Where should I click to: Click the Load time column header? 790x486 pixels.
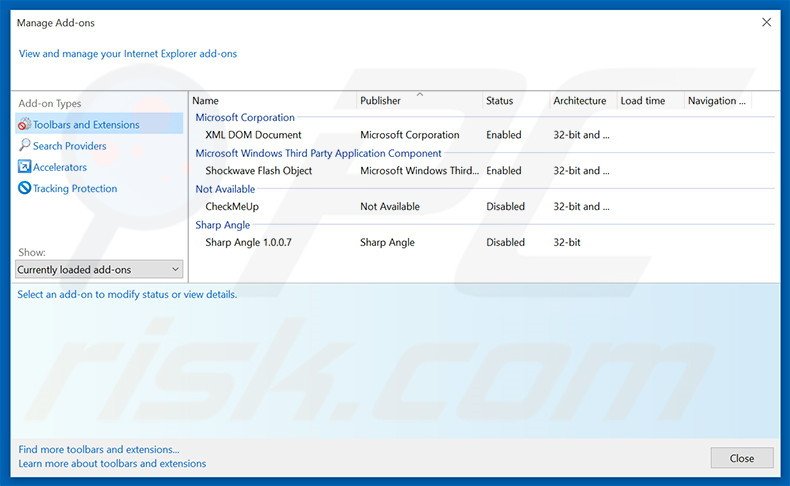point(648,101)
